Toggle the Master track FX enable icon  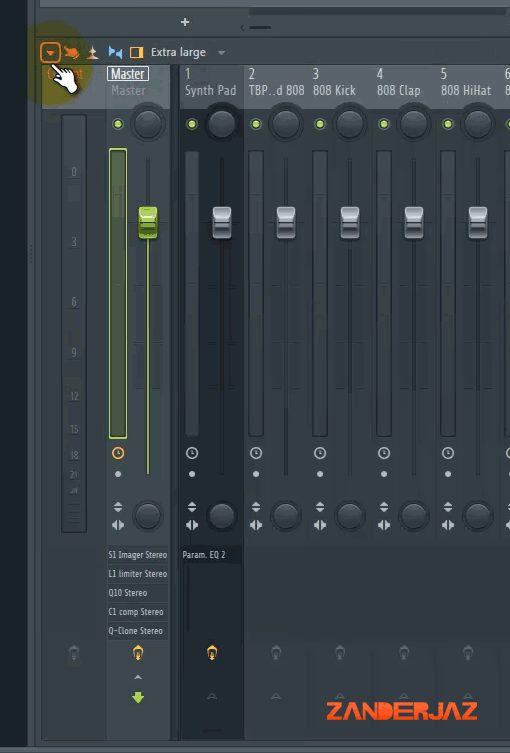pos(138,653)
